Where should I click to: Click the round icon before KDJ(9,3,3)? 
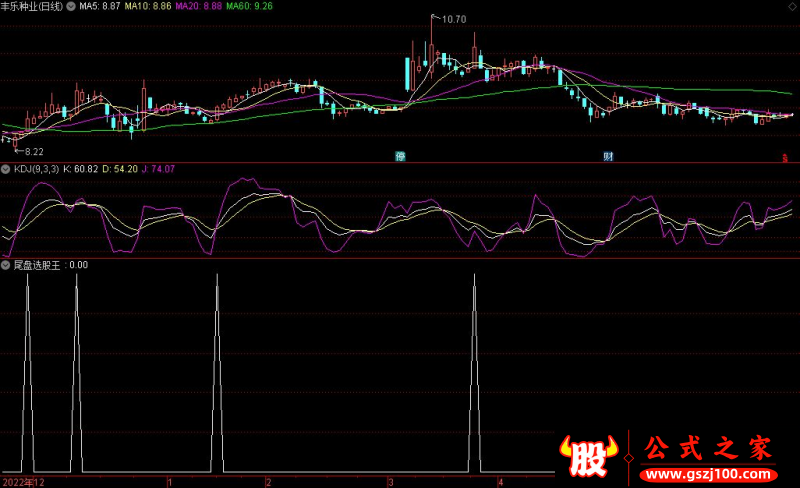(6, 169)
